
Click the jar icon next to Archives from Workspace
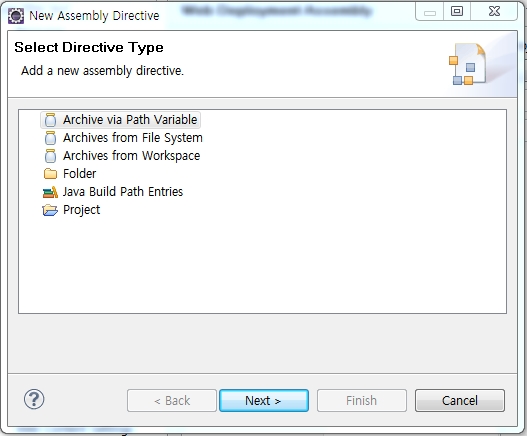coord(50,156)
